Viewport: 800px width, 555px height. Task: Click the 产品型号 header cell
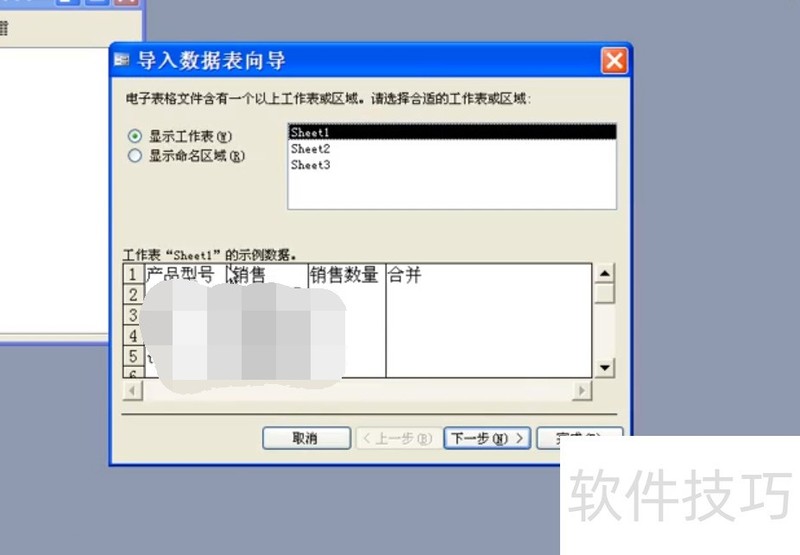pos(185,274)
